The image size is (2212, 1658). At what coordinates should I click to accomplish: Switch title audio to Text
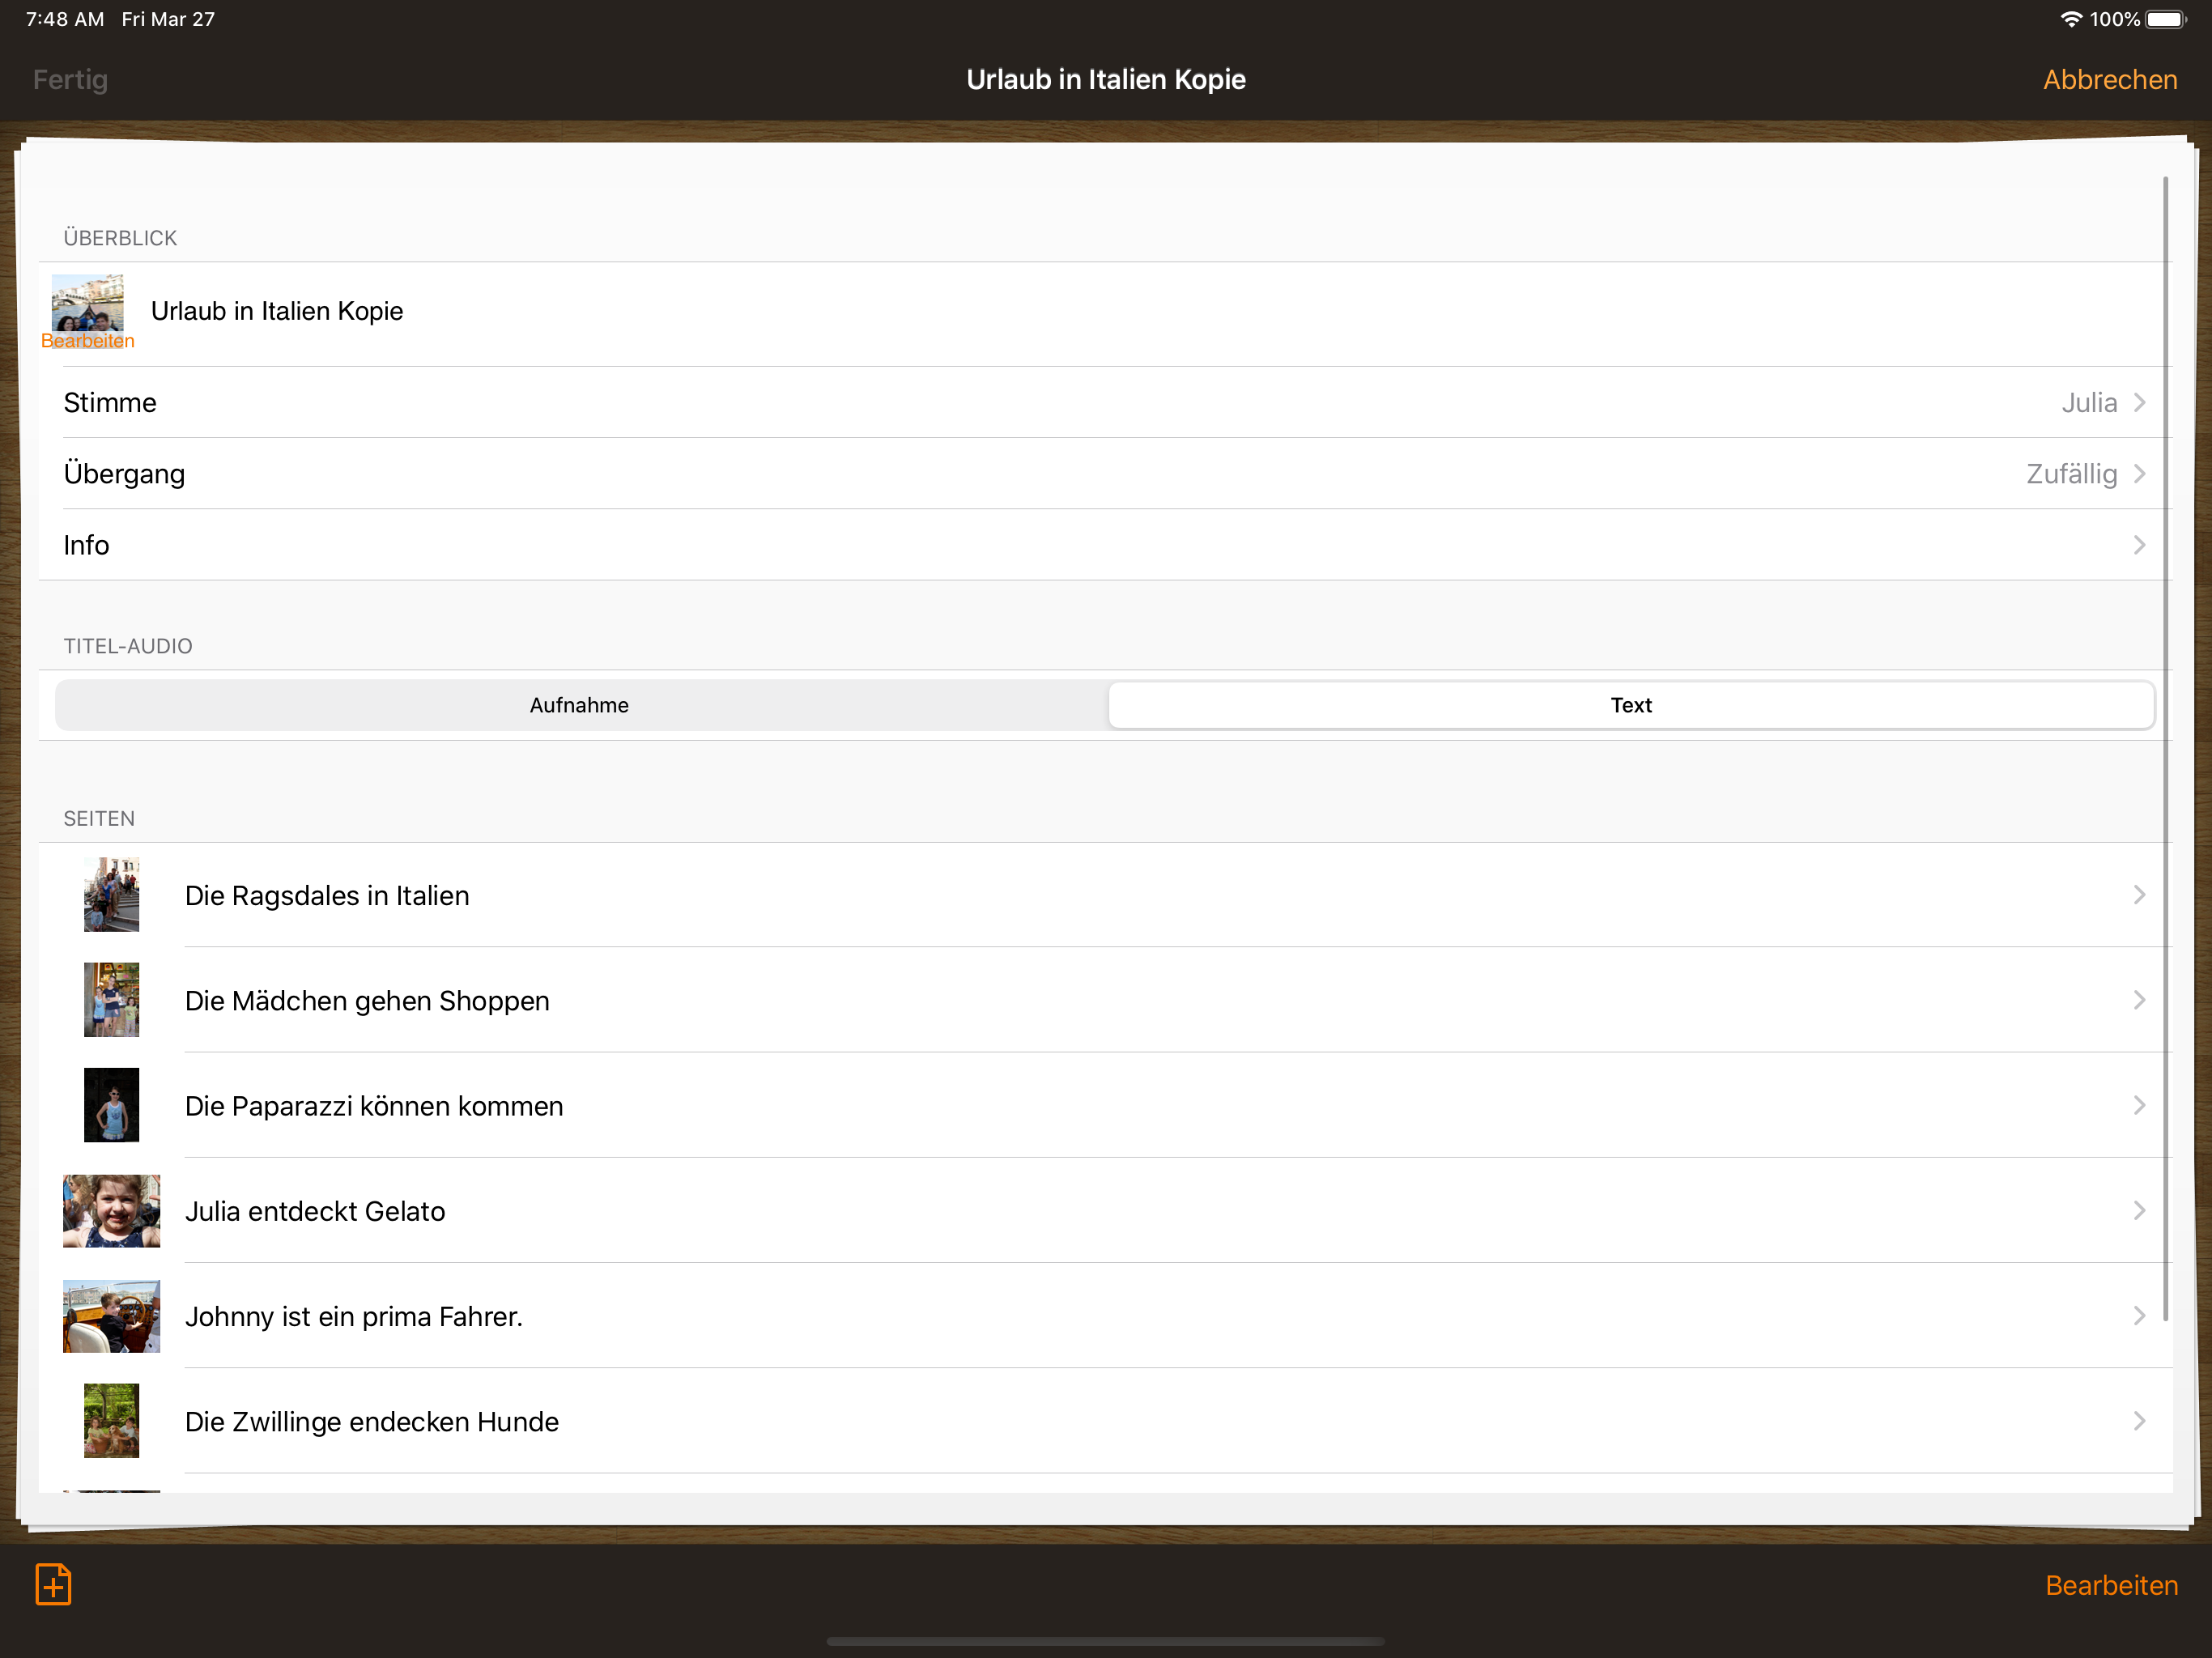click(1630, 705)
